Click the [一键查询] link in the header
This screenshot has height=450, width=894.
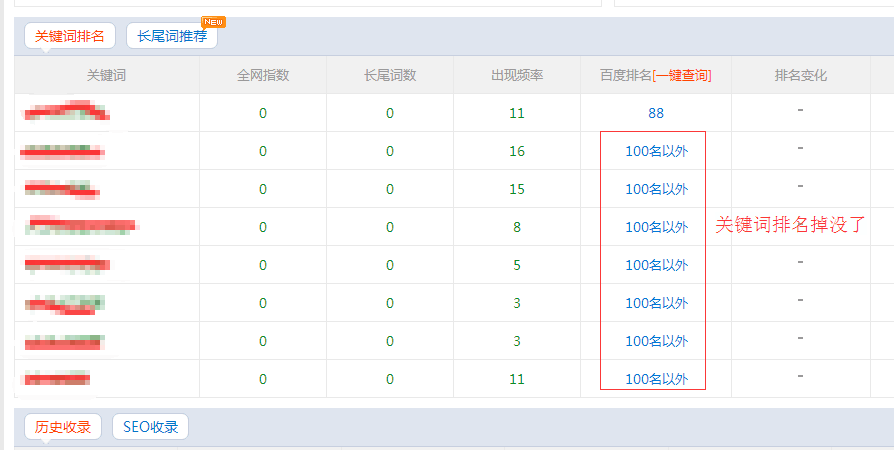point(682,75)
